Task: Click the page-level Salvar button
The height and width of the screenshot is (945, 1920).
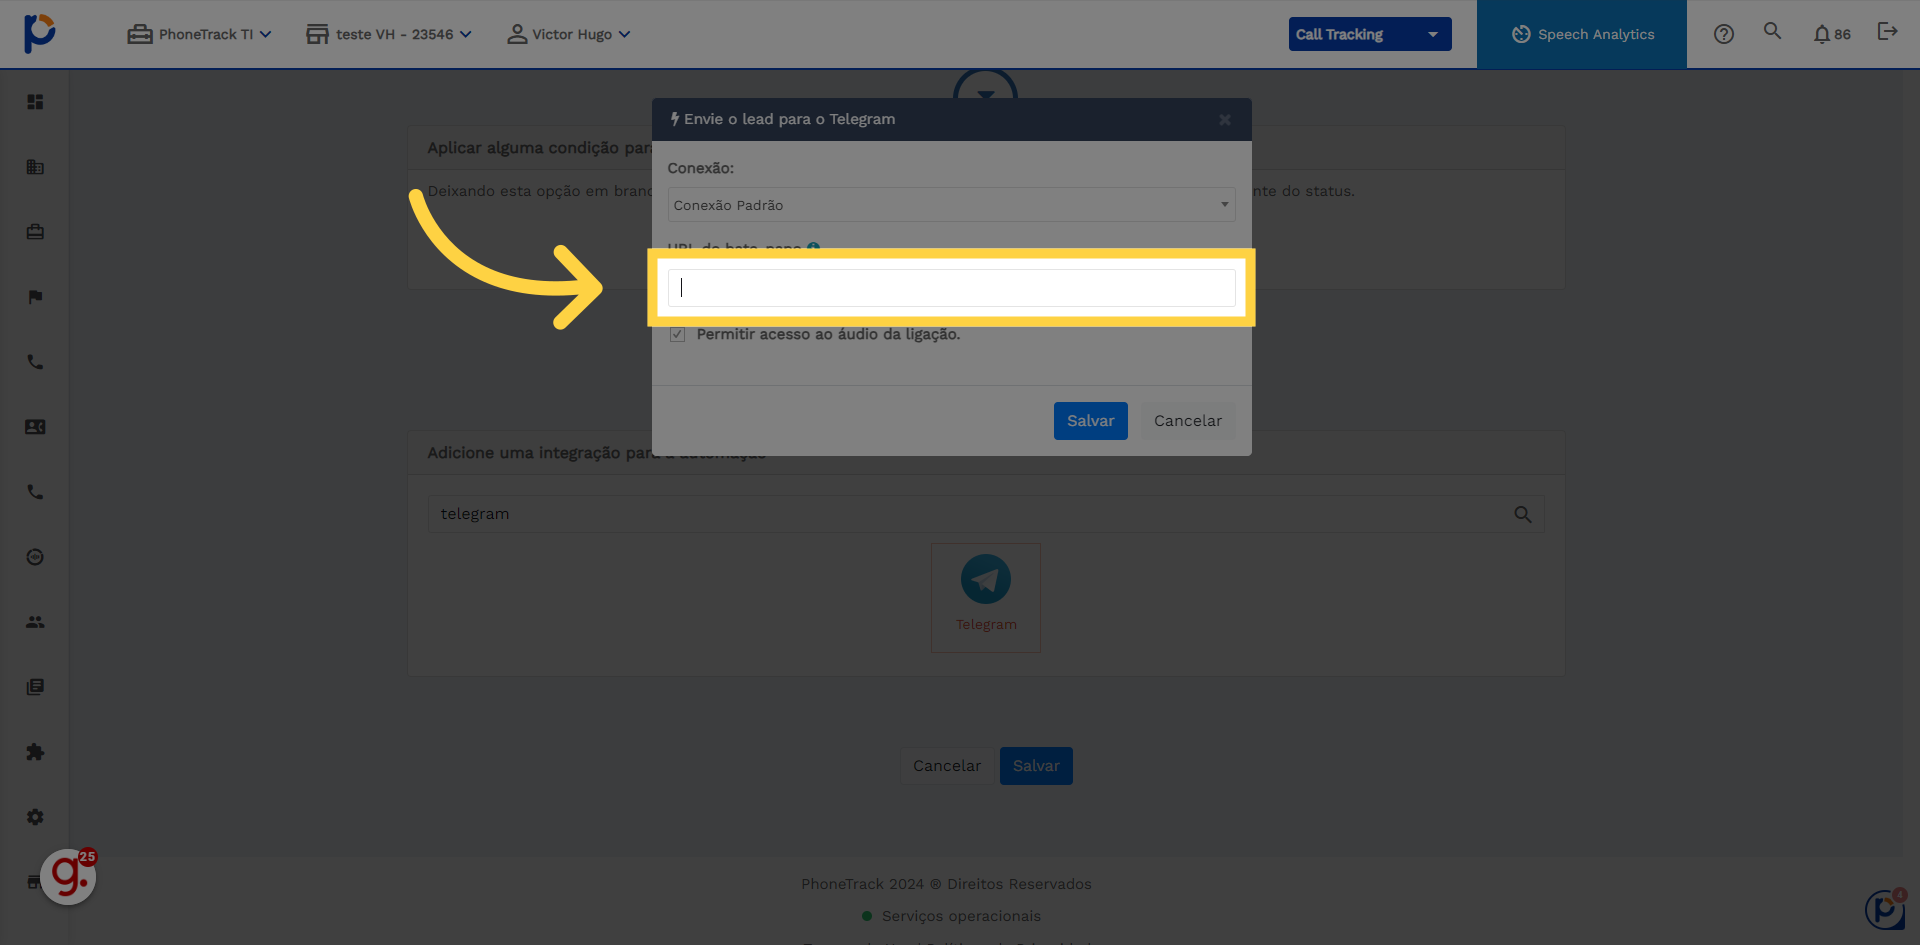Action: pyautogui.click(x=1036, y=766)
